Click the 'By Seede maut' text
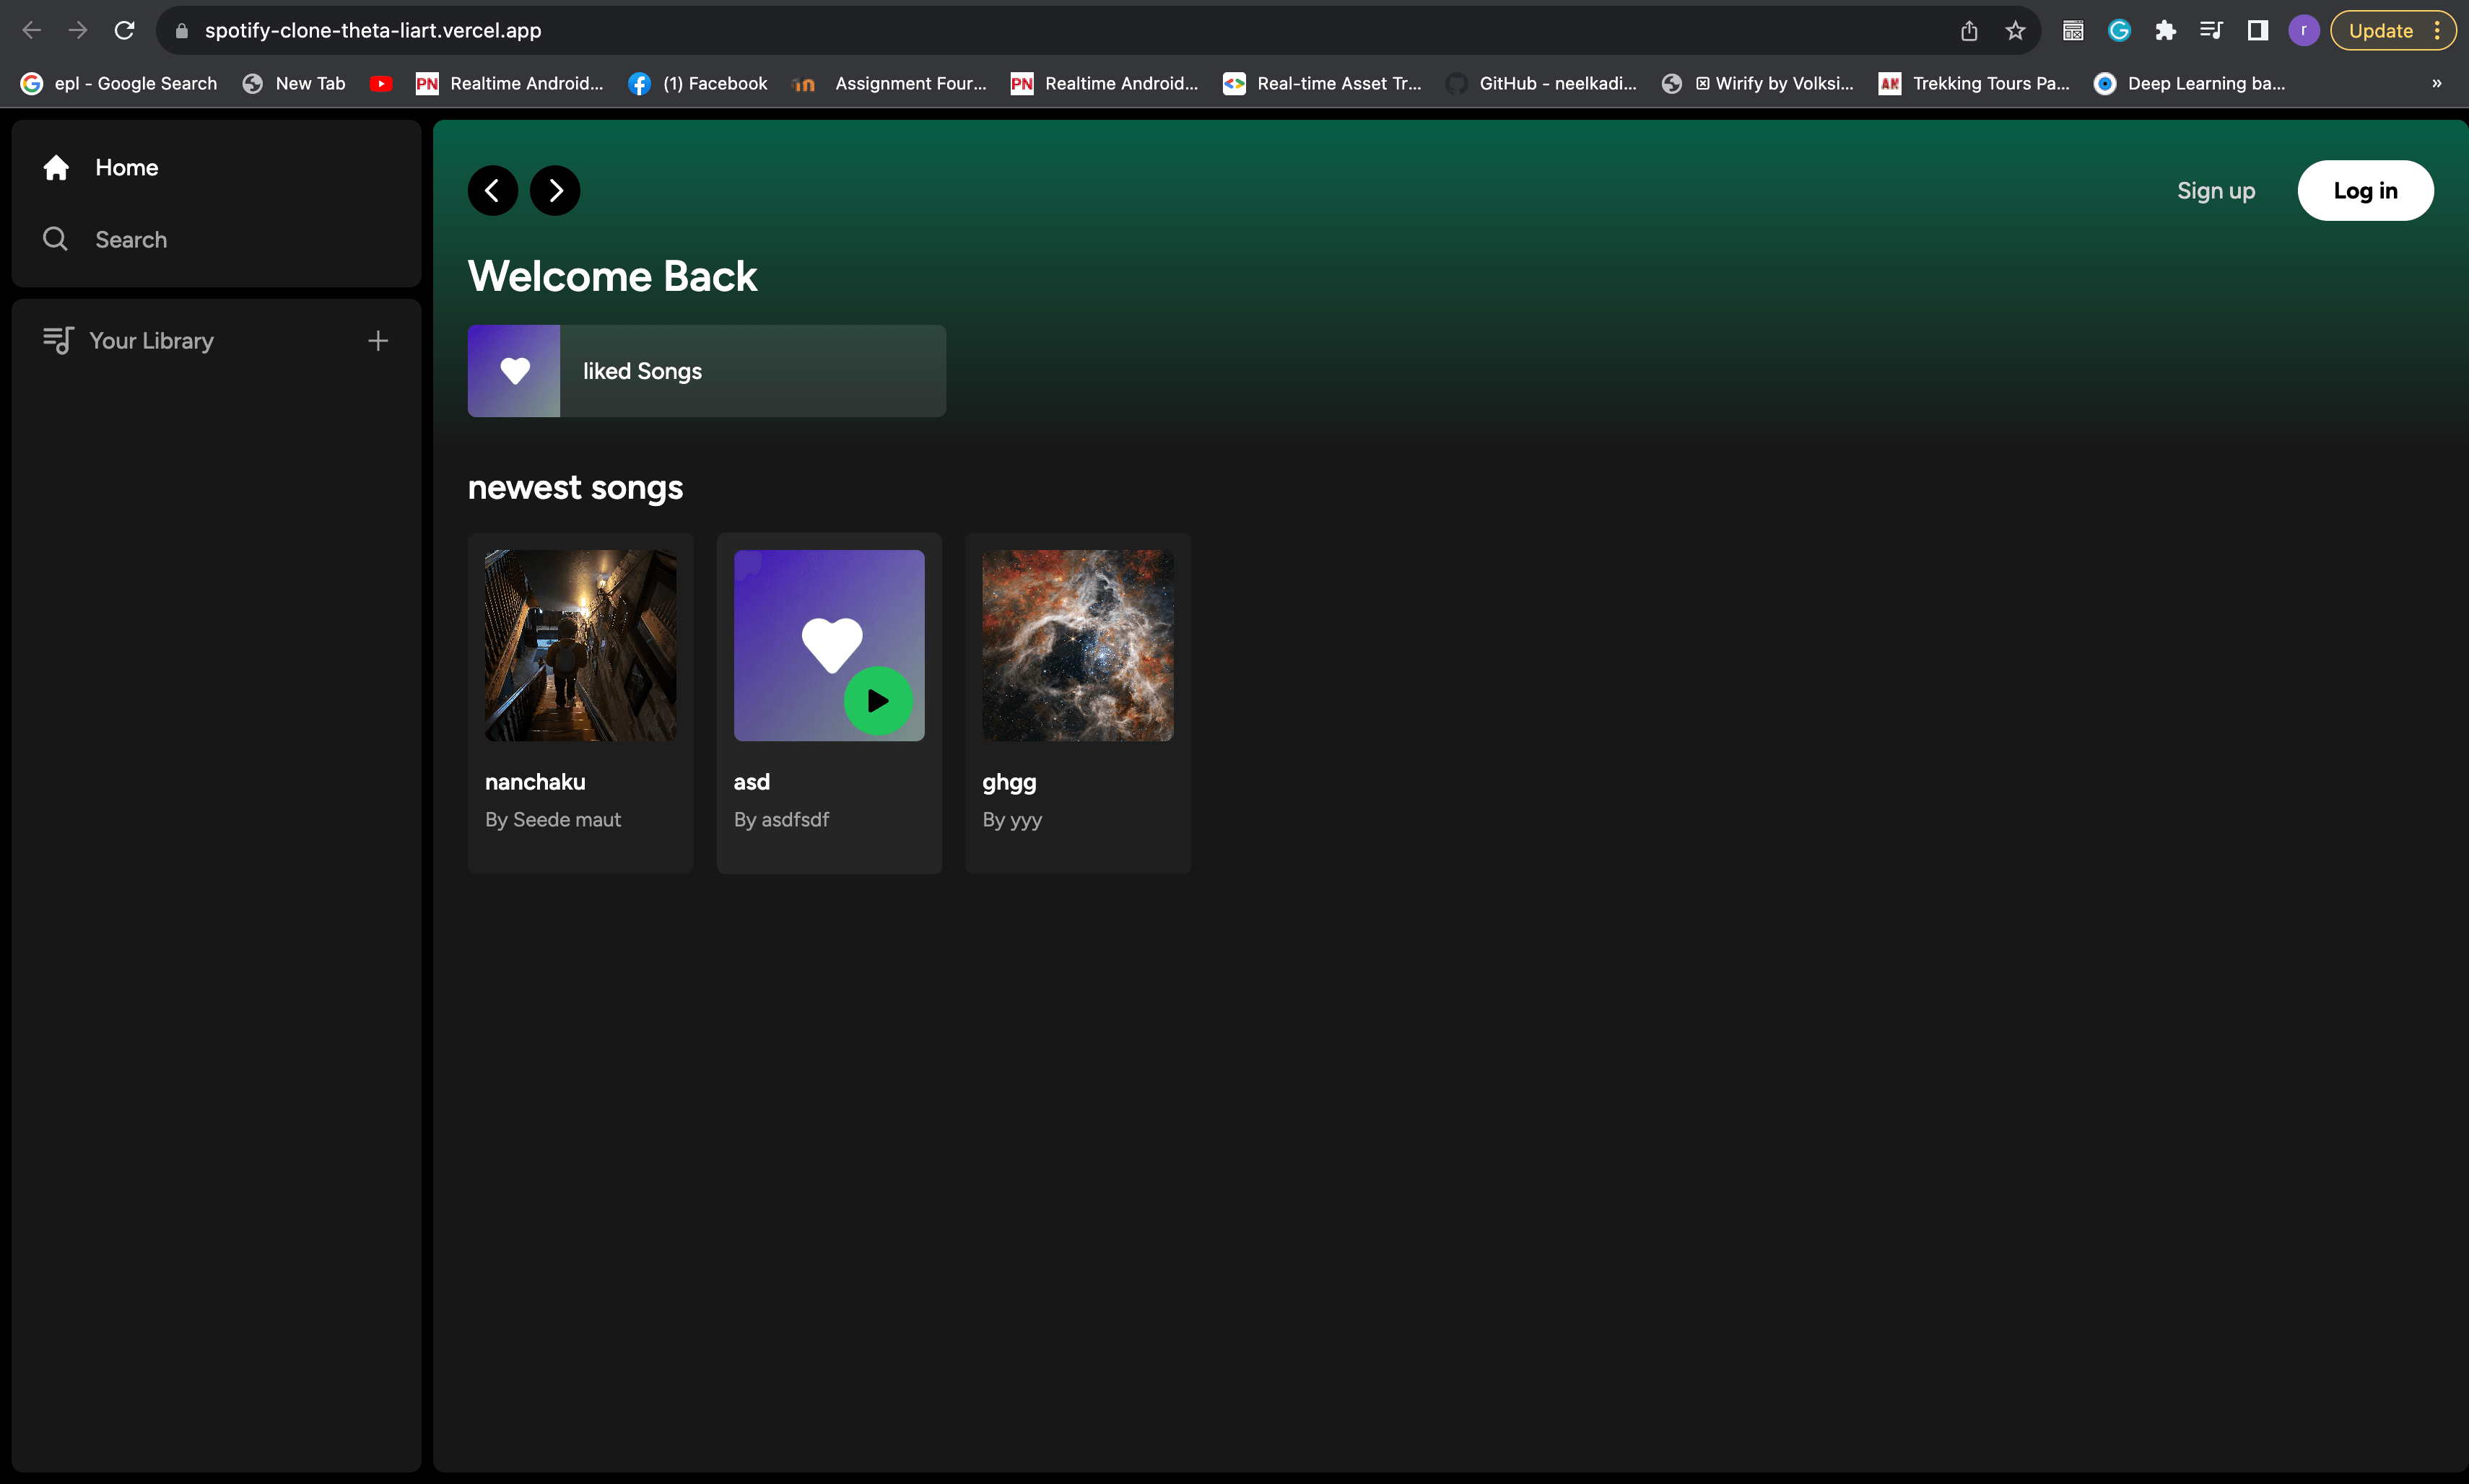Viewport: 2469px width, 1484px height. [553, 819]
